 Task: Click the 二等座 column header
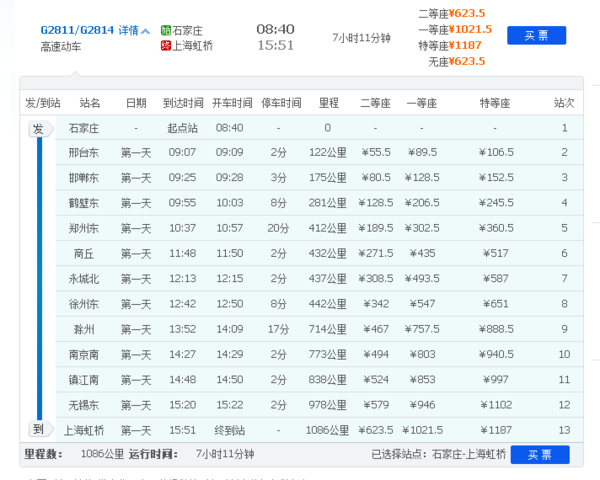375,103
